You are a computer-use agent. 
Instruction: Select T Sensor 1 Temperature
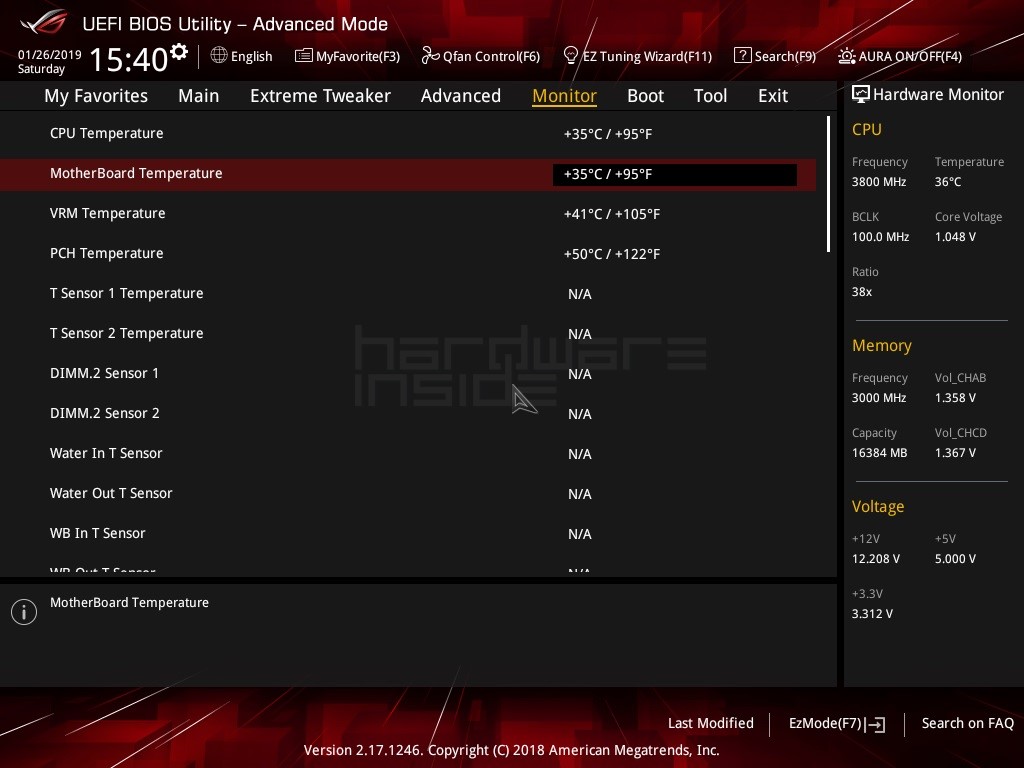(x=408, y=294)
